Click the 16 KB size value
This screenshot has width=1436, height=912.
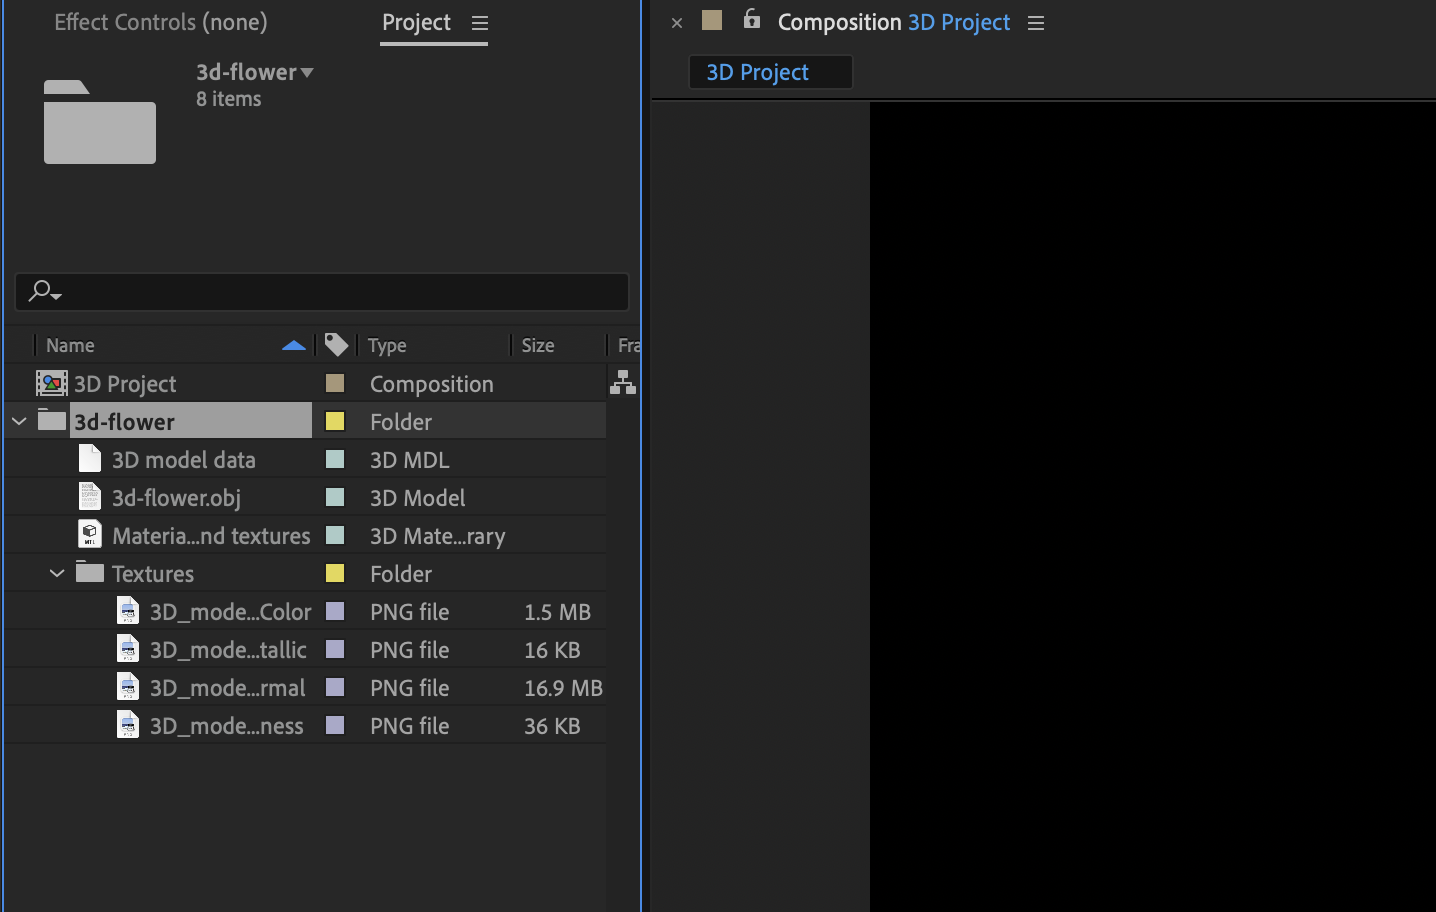[x=552, y=650]
